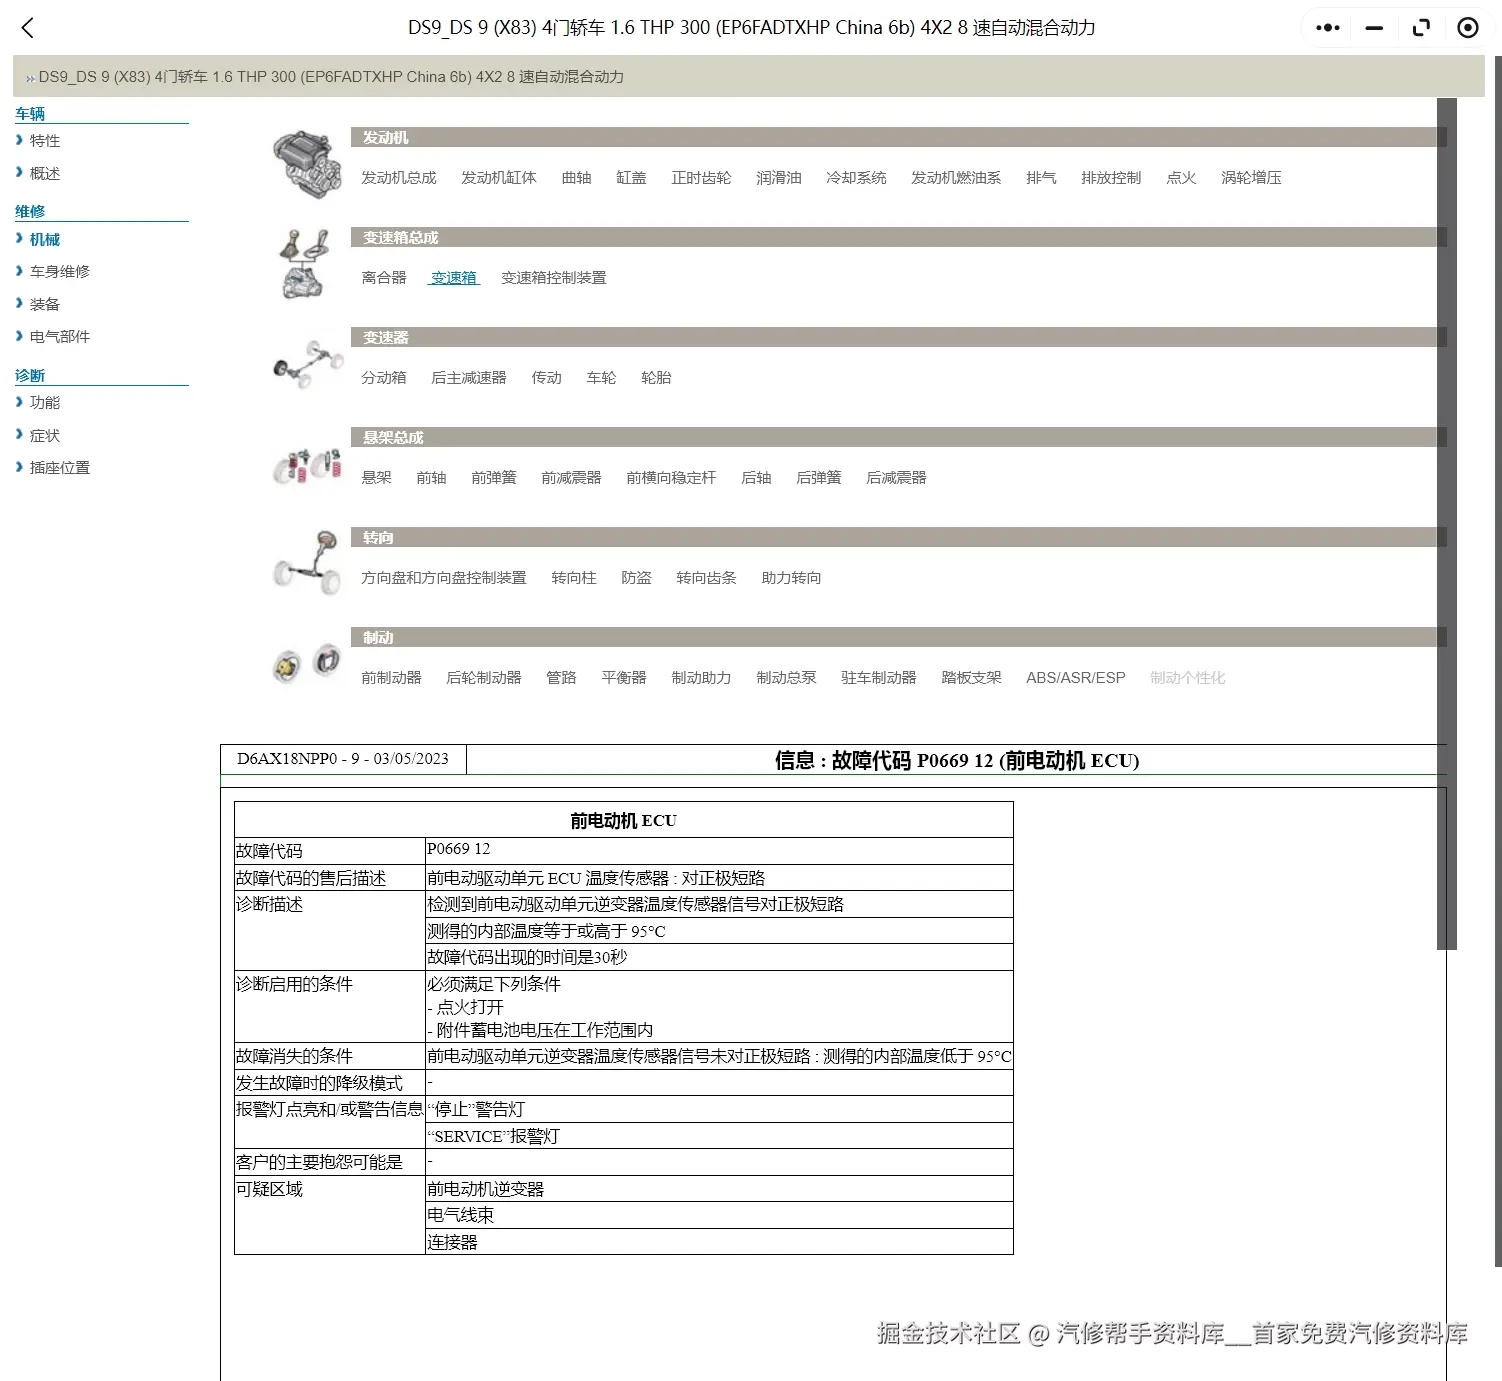Open the 点火 link under 发动机
The height and width of the screenshot is (1381, 1502).
click(x=1180, y=177)
